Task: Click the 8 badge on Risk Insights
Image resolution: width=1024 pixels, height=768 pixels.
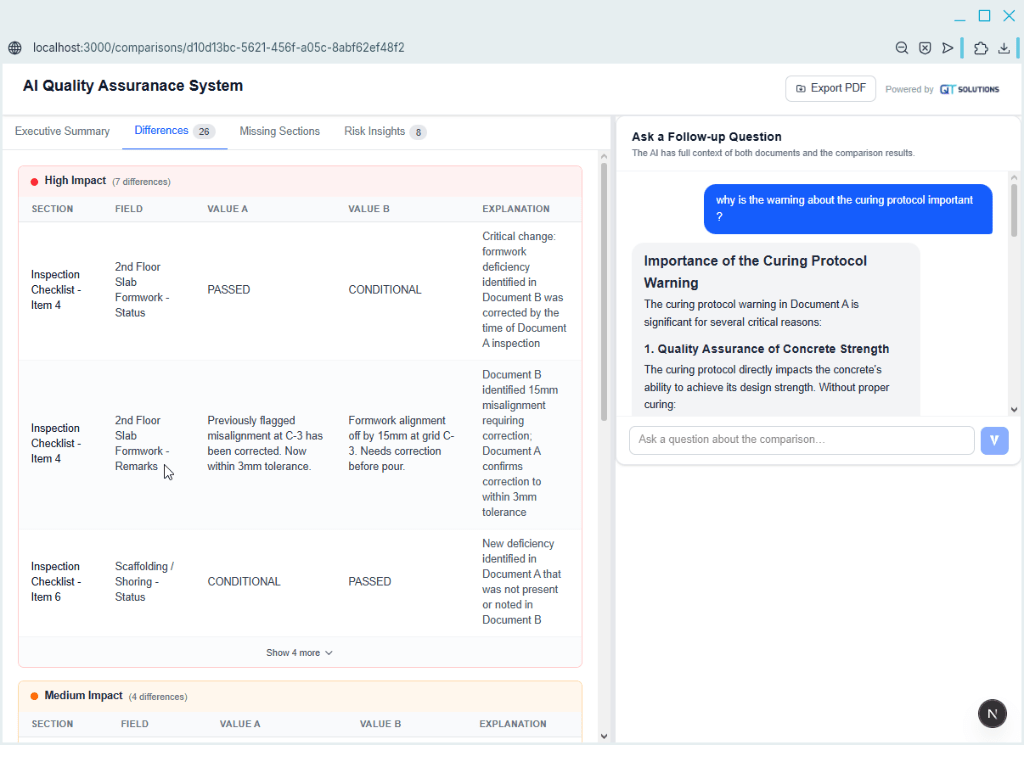Action: tap(418, 133)
